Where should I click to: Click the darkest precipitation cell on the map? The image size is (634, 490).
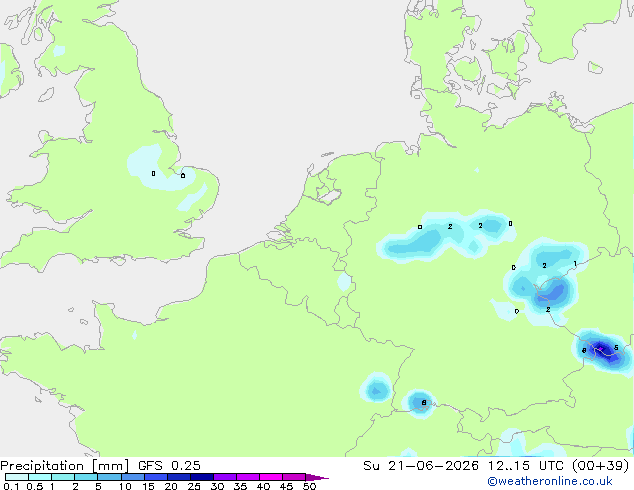pos(601,348)
